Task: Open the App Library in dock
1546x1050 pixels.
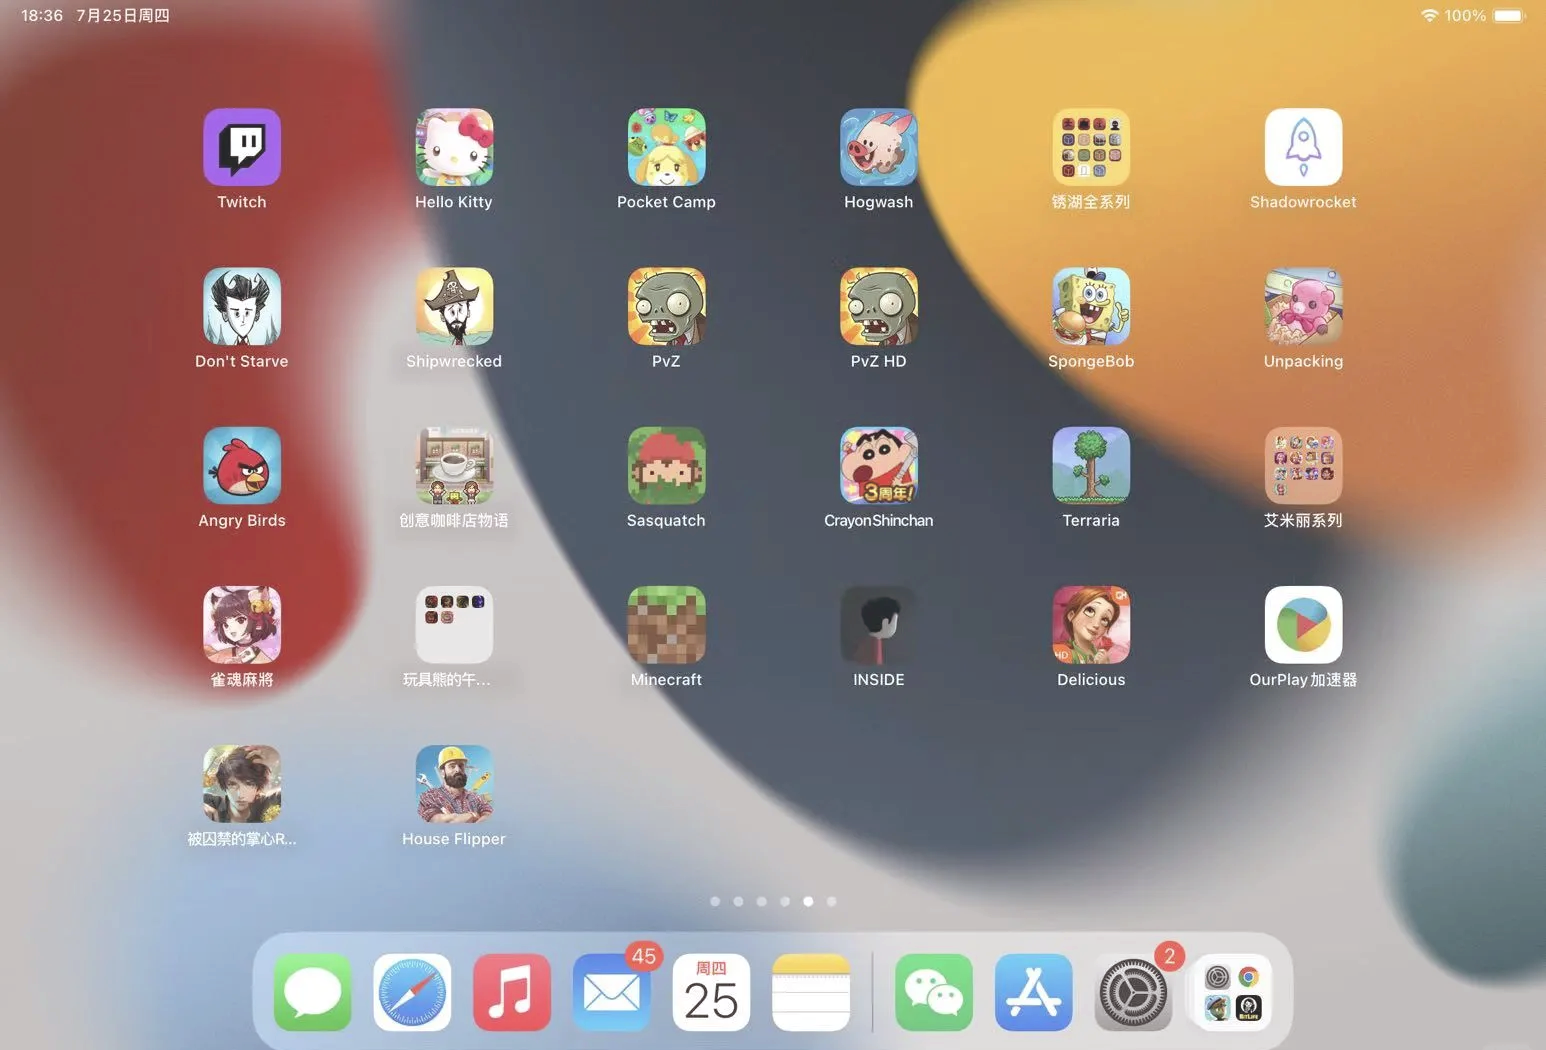Action: [1233, 992]
